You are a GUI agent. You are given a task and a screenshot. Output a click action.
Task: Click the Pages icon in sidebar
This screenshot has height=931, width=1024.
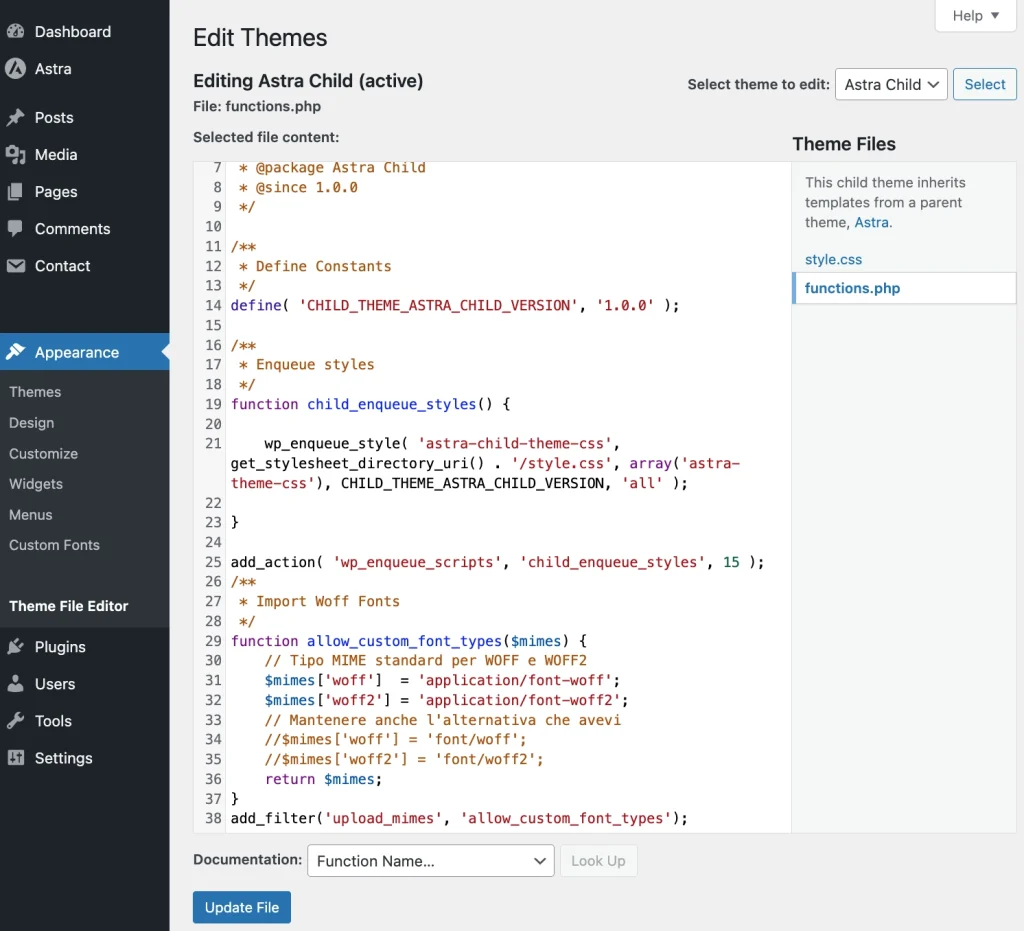coord(16,192)
